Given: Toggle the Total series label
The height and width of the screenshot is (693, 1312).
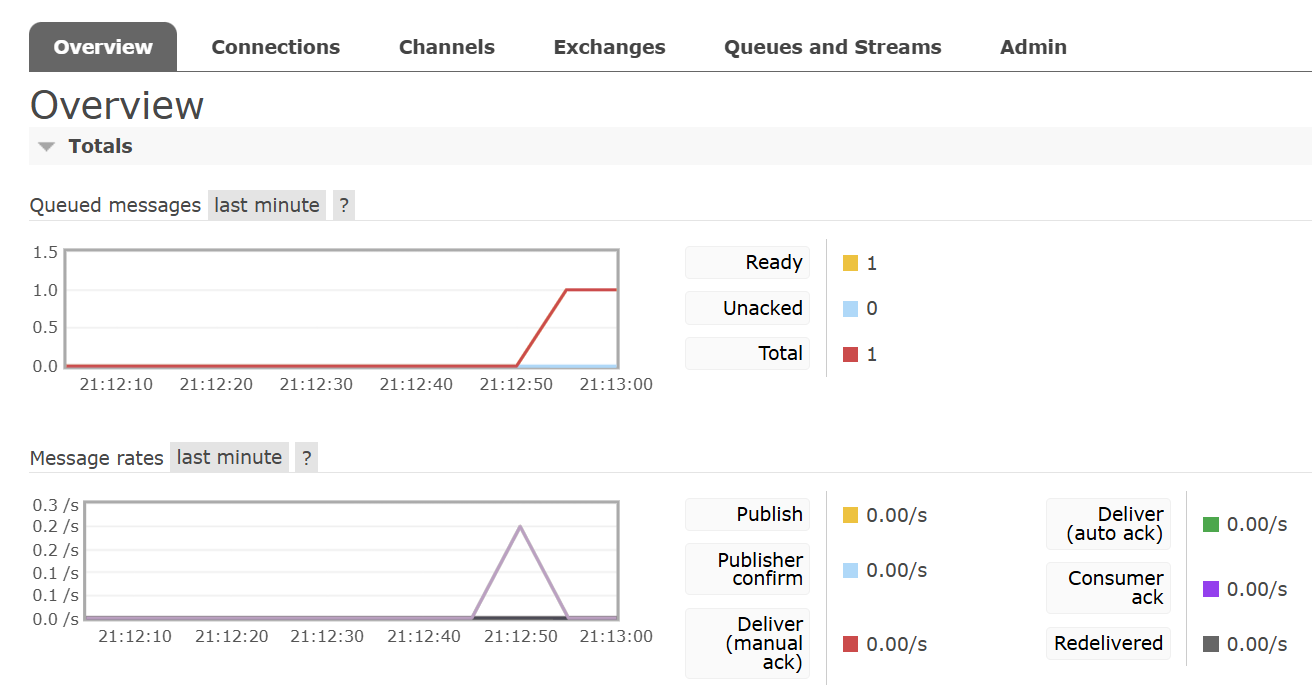Looking at the screenshot, I should click(747, 353).
